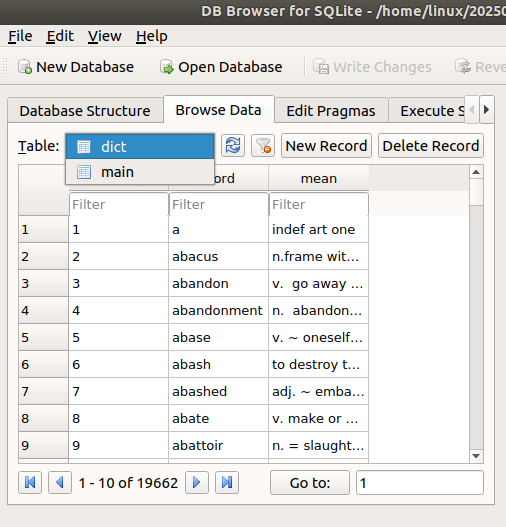Select the dict table in dropdown list
Viewport: 506px width, 527px height.
140,147
